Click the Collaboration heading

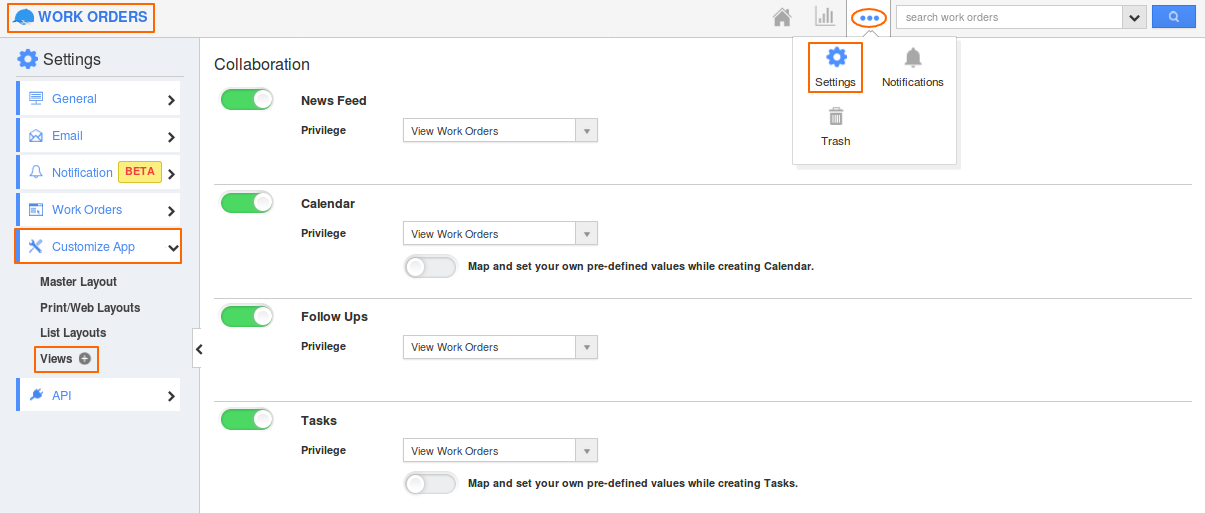(x=262, y=64)
